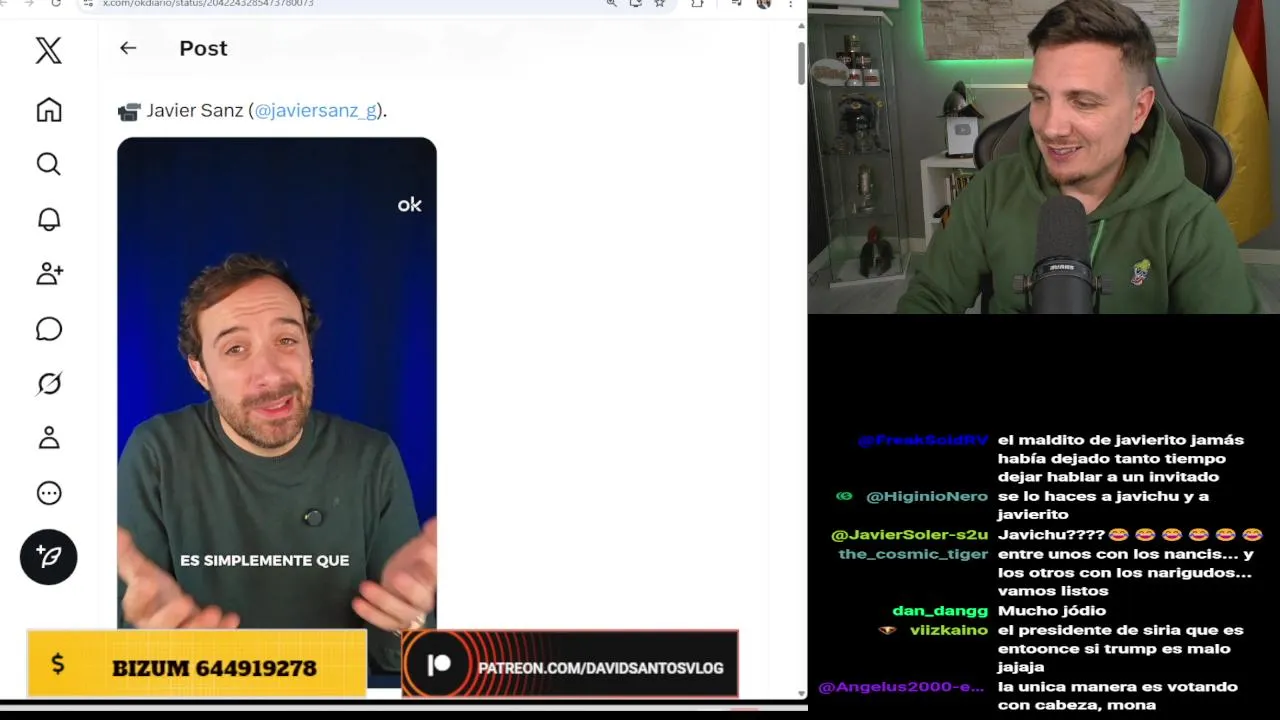Open the follow people icon
The image size is (1280, 720).
(x=48, y=274)
